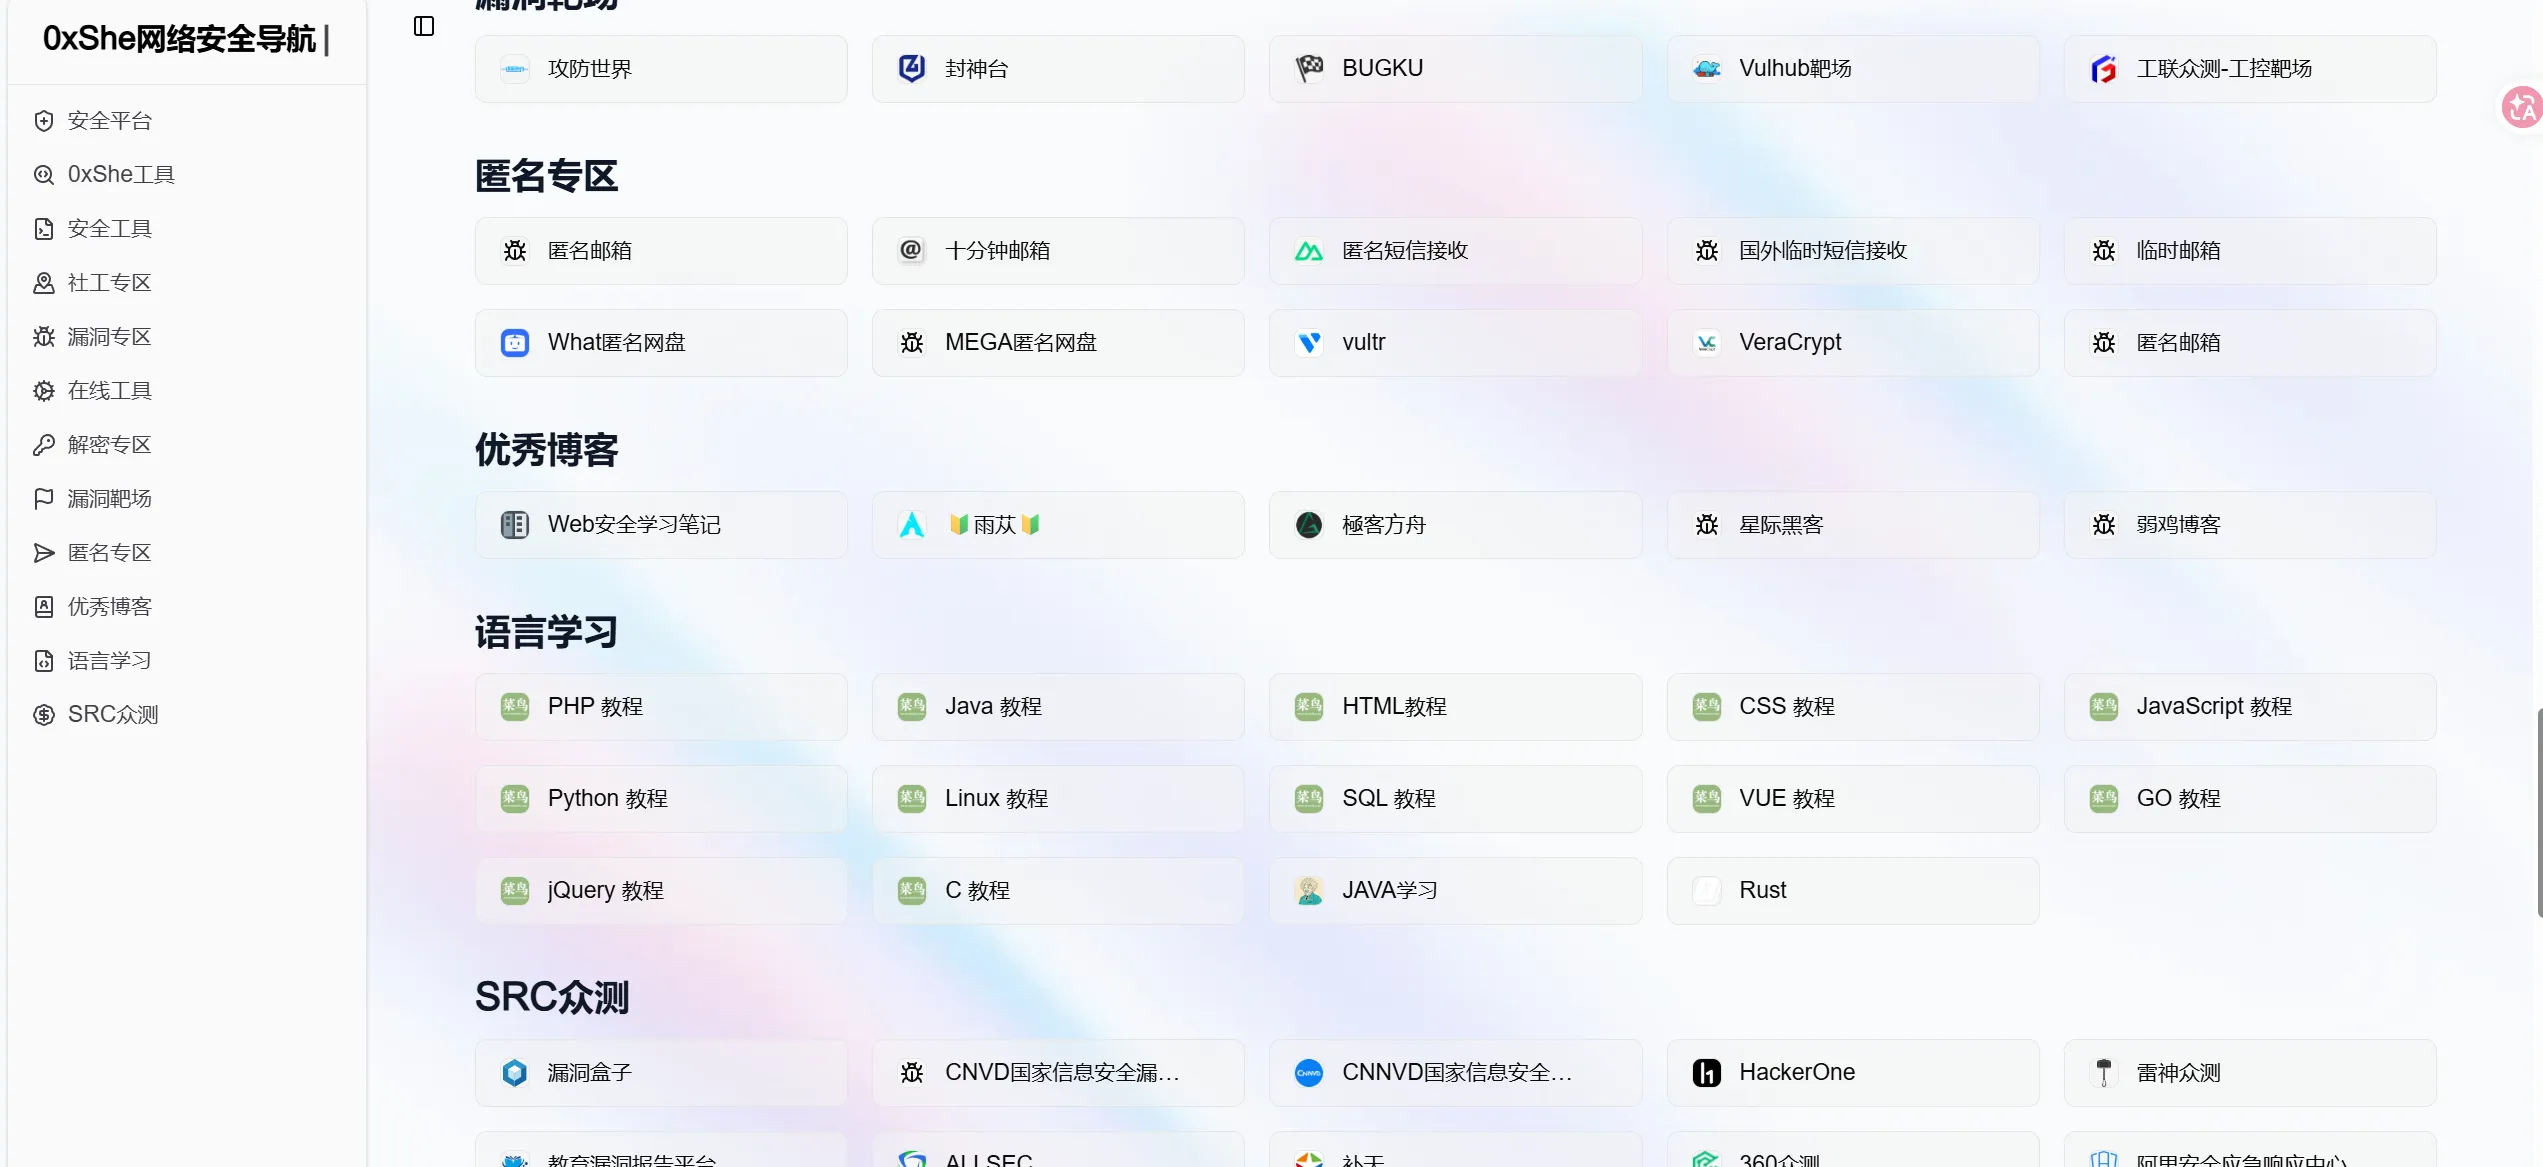The width and height of the screenshot is (2543, 1167).
Task: Click the HackerOne logo icon
Action: [1707, 1073]
